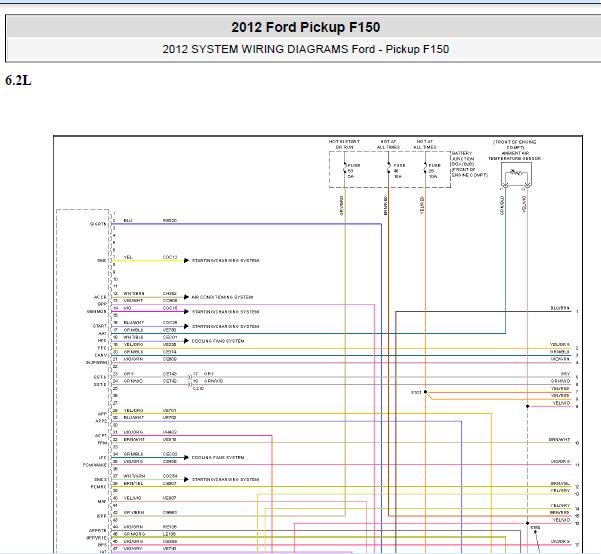
Task: Click the blue pin 2 wire in the diagram
Action: 245,224
